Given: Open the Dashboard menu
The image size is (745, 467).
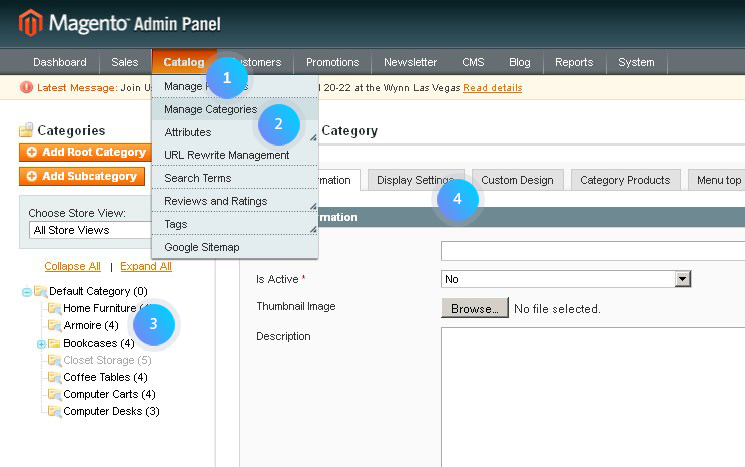Looking at the screenshot, I should coord(60,62).
